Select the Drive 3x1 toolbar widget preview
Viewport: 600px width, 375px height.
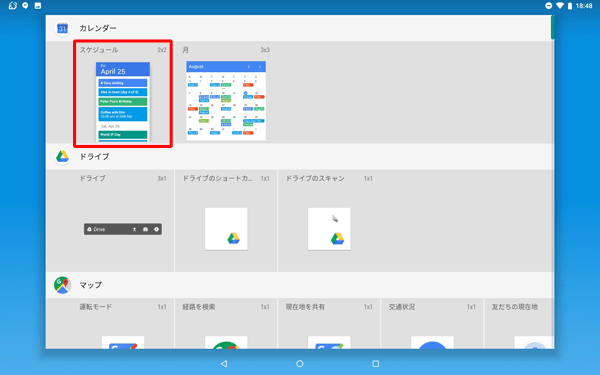point(123,229)
